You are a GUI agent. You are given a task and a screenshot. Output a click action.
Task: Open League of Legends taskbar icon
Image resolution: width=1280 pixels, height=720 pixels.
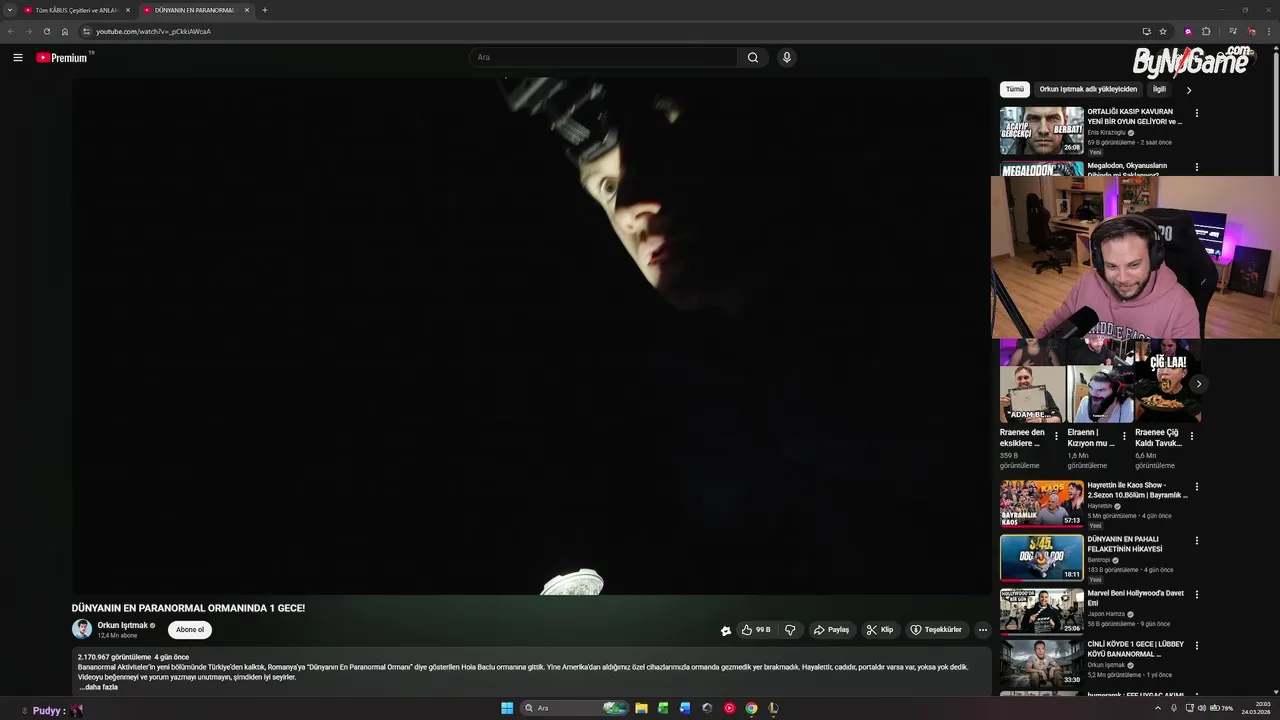[773, 708]
